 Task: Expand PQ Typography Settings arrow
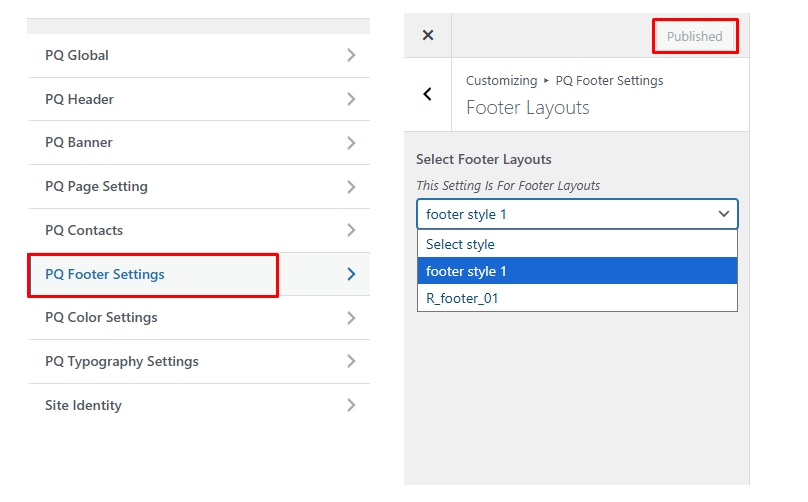point(351,361)
